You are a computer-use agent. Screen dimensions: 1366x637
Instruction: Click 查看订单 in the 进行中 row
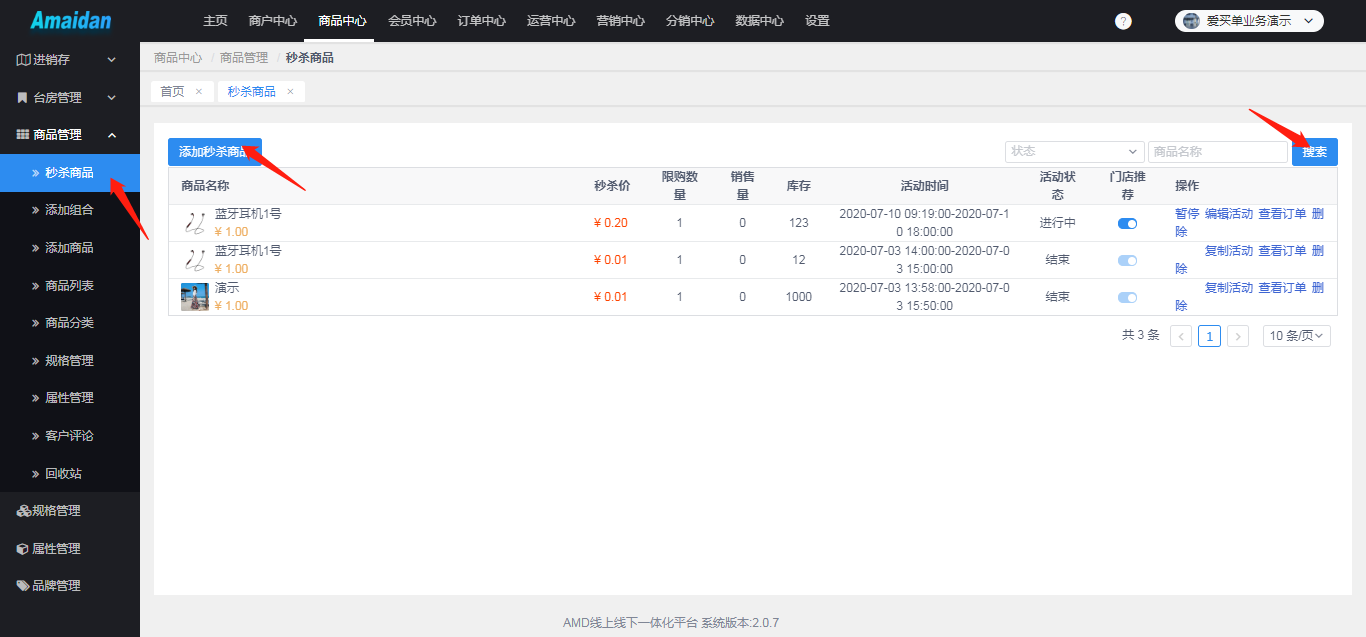[x=1282, y=214]
